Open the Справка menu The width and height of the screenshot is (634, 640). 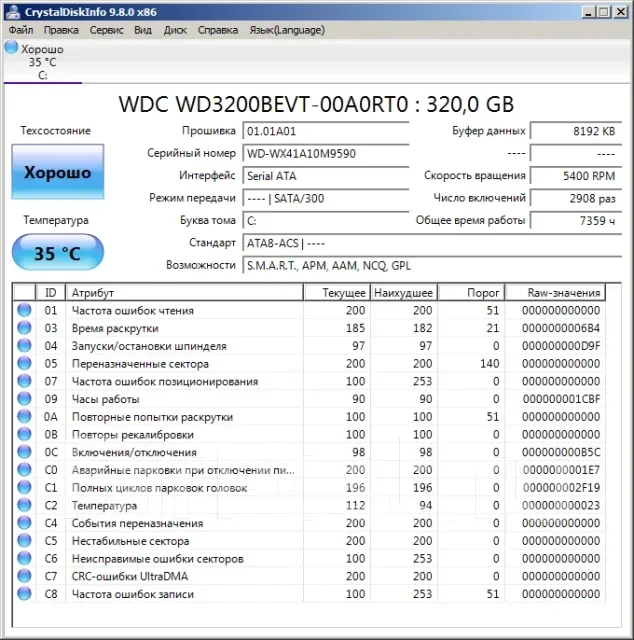(x=218, y=30)
